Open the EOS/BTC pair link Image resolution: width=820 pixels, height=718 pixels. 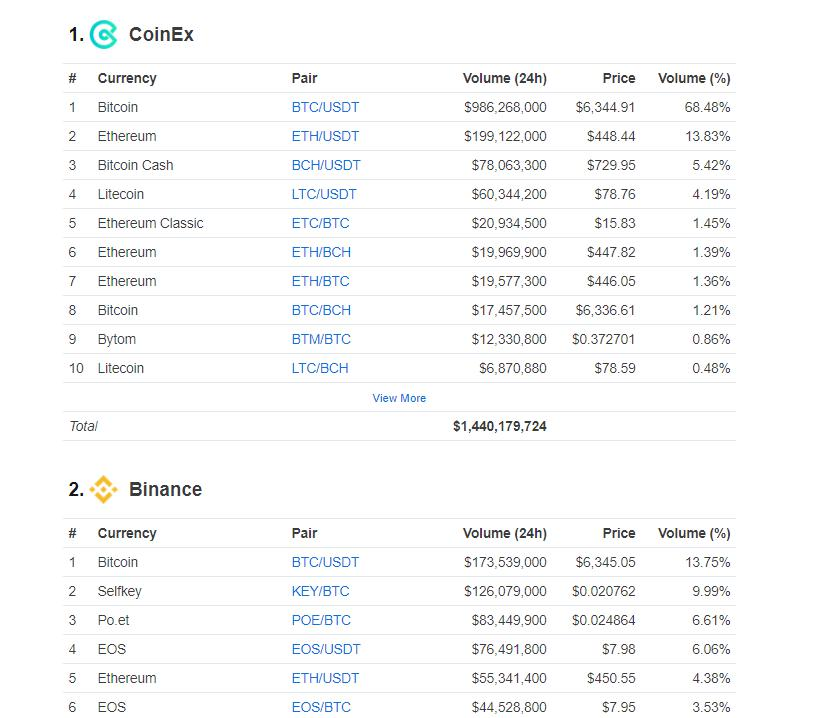tap(321, 707)
